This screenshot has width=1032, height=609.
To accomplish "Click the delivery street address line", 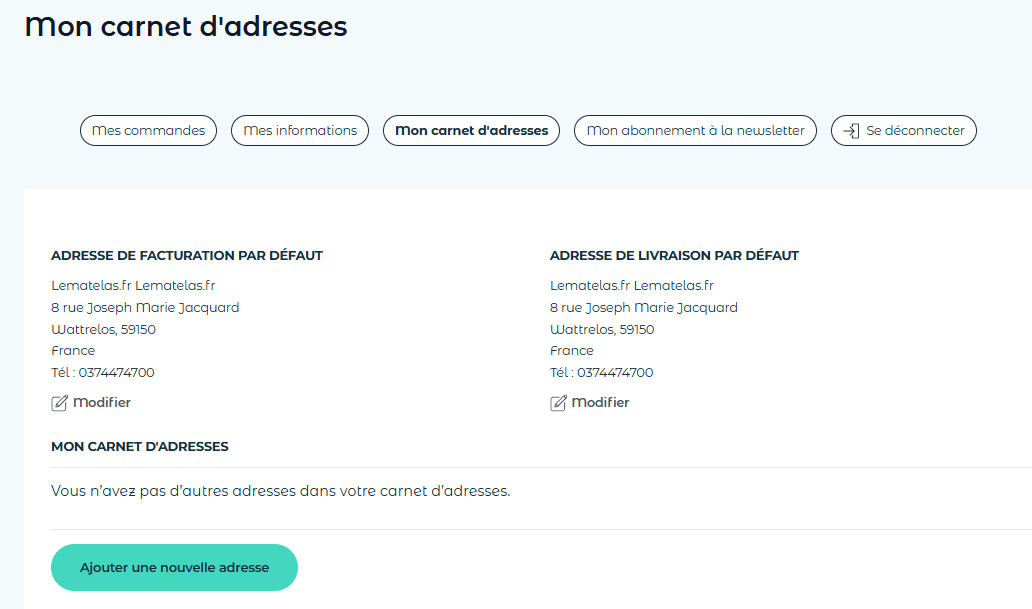I will click(x=644, y=308).
